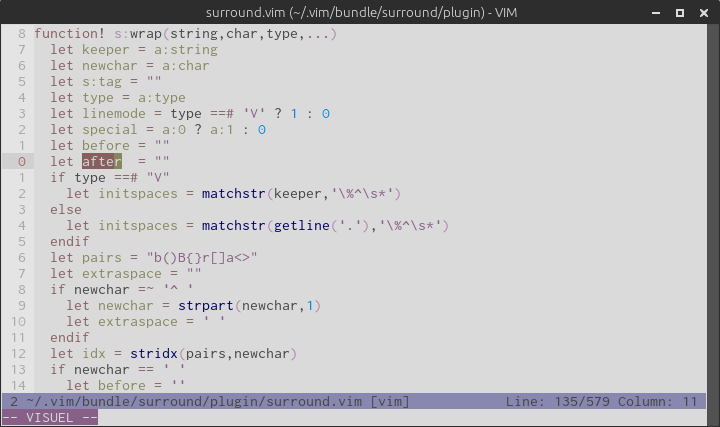This screenshot has height=427, width=720.
Task: Click the 'endif' on the line numbered 11
Action: (x=70, y=337)
